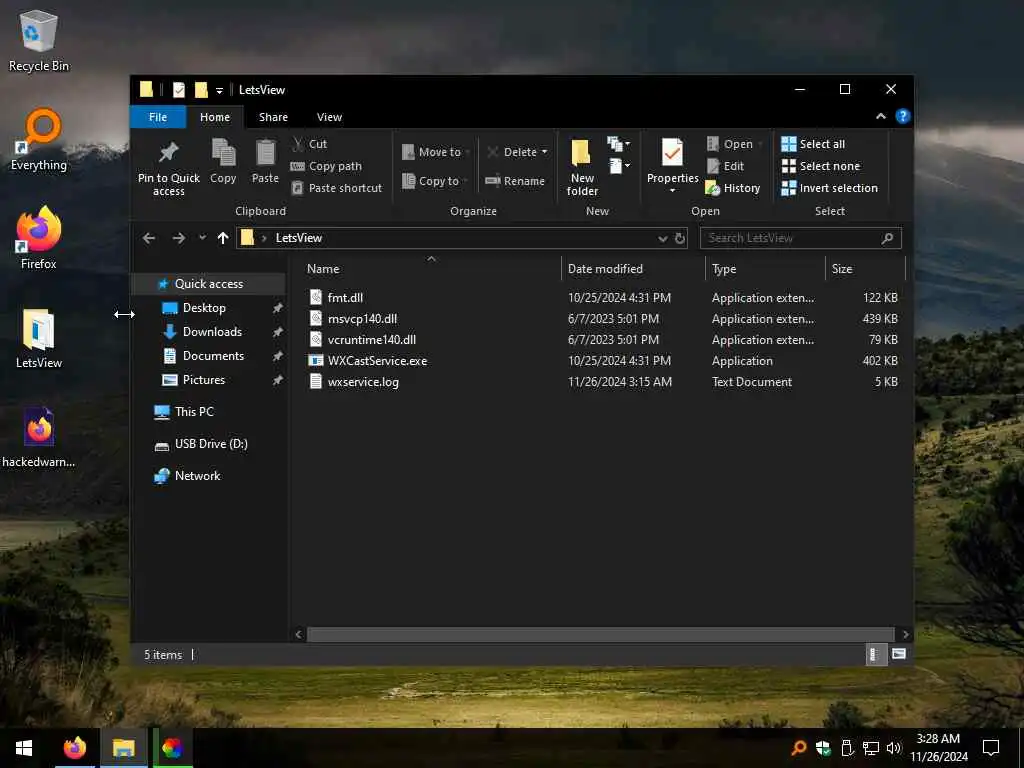Pin current folder to Quick access
1024x768 pixels.
pos(168,168)
